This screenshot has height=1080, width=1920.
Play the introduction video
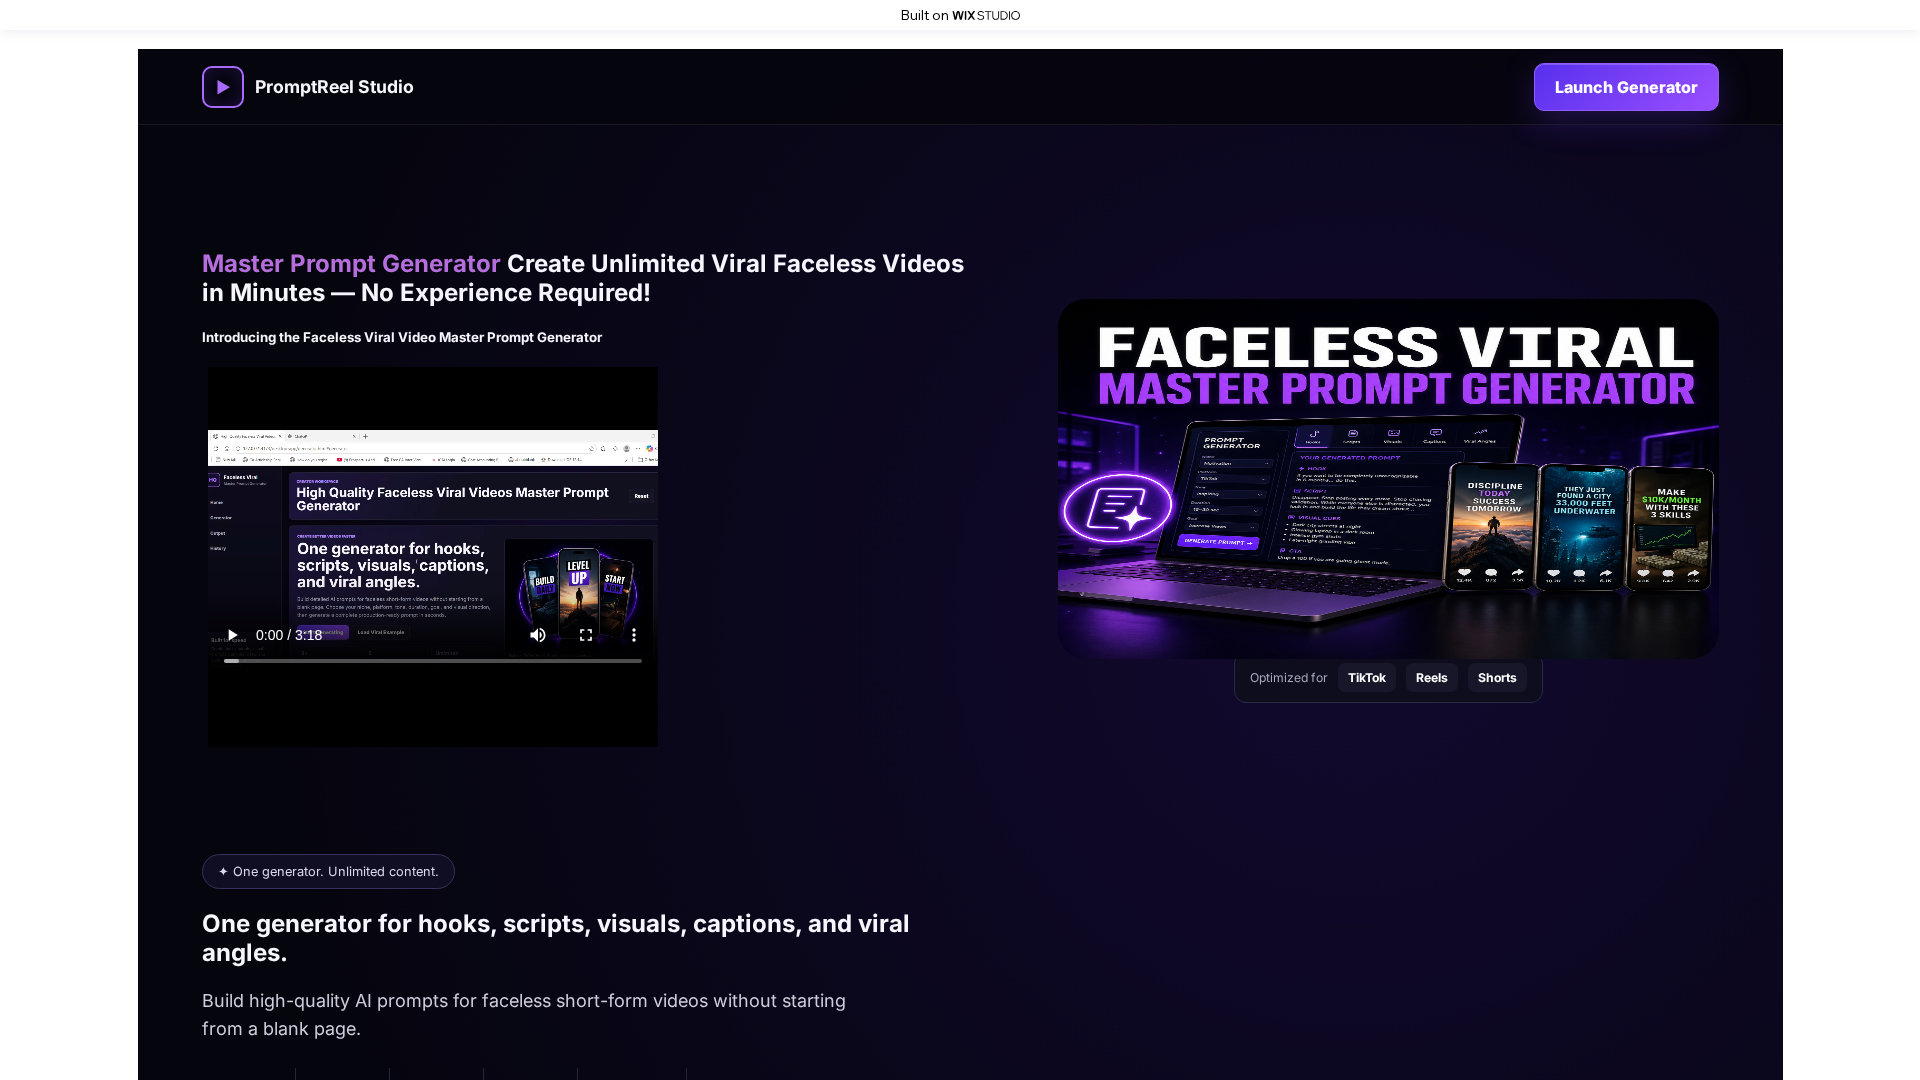pyautogui.click(x=232, y=635)
